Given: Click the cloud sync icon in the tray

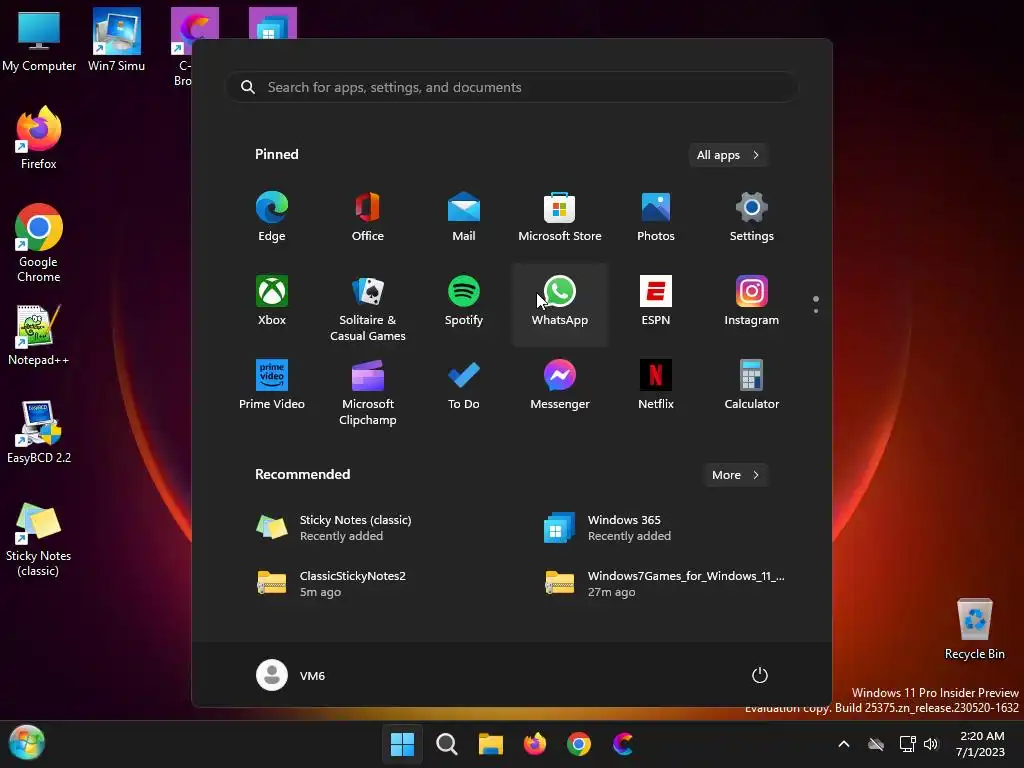Looking at the screenshot, I should tap(876, 744).
